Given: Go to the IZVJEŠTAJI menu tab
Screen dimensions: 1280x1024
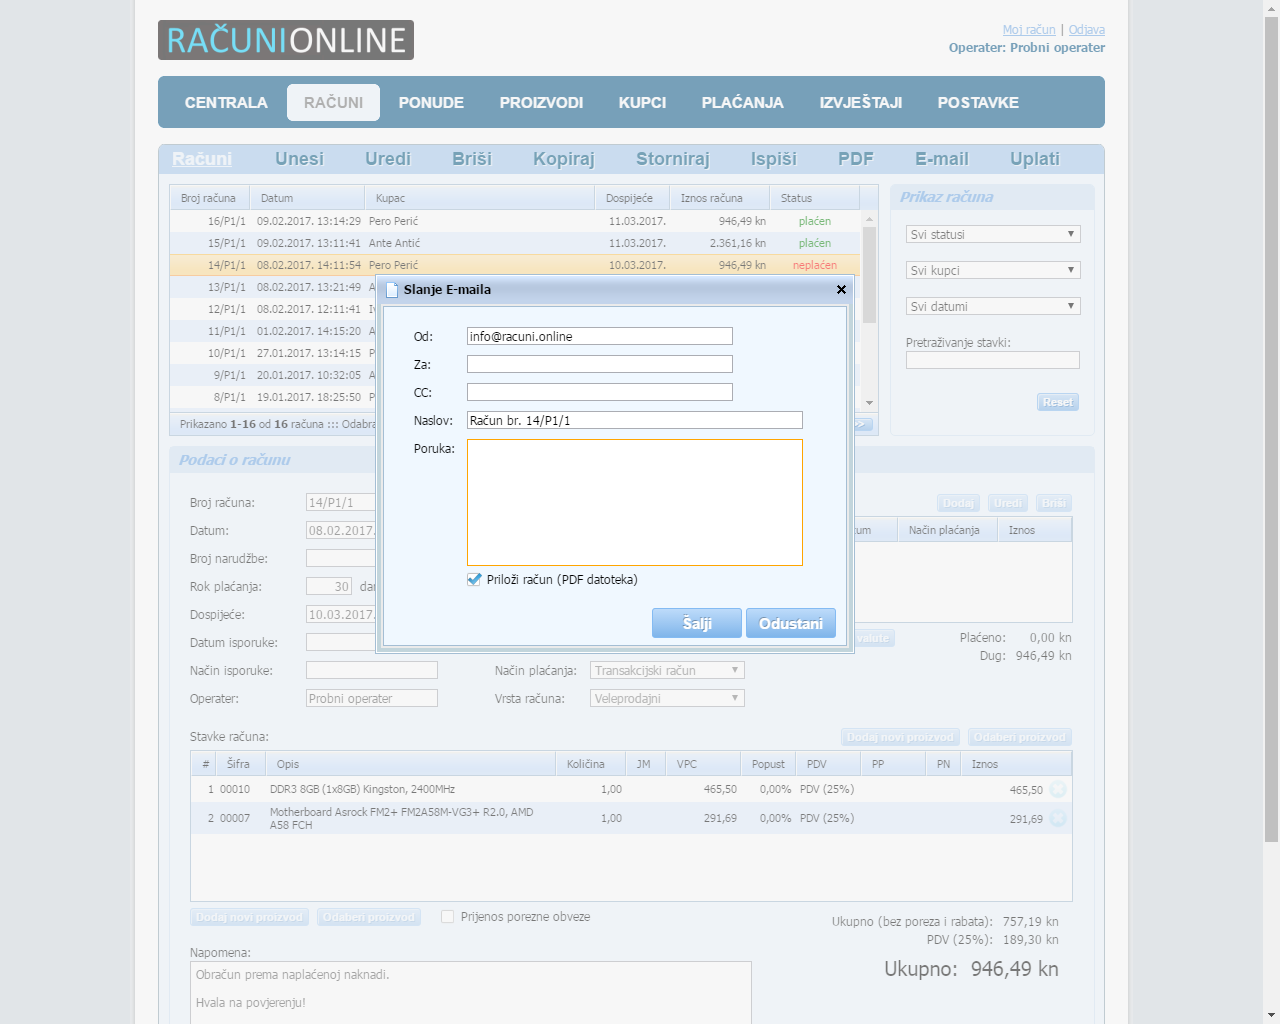Looking at the screenshot, I should (x=860, y=102).
